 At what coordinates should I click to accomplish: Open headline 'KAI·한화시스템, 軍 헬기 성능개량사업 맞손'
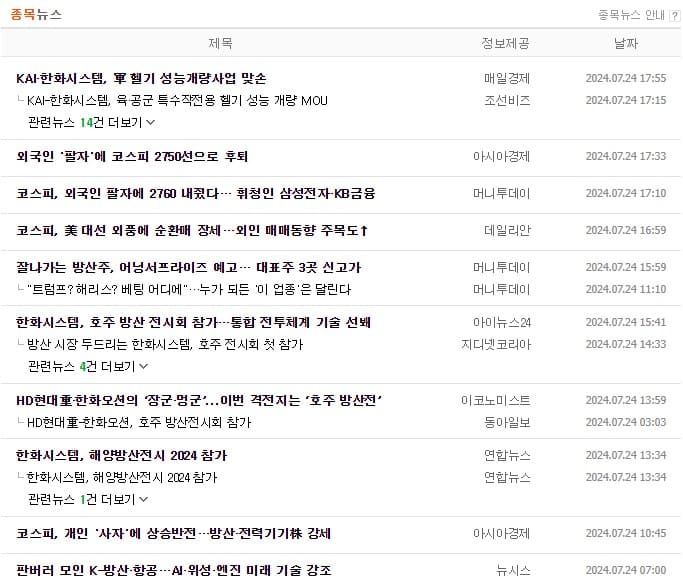pyautogui.click(x=141, y=78)
